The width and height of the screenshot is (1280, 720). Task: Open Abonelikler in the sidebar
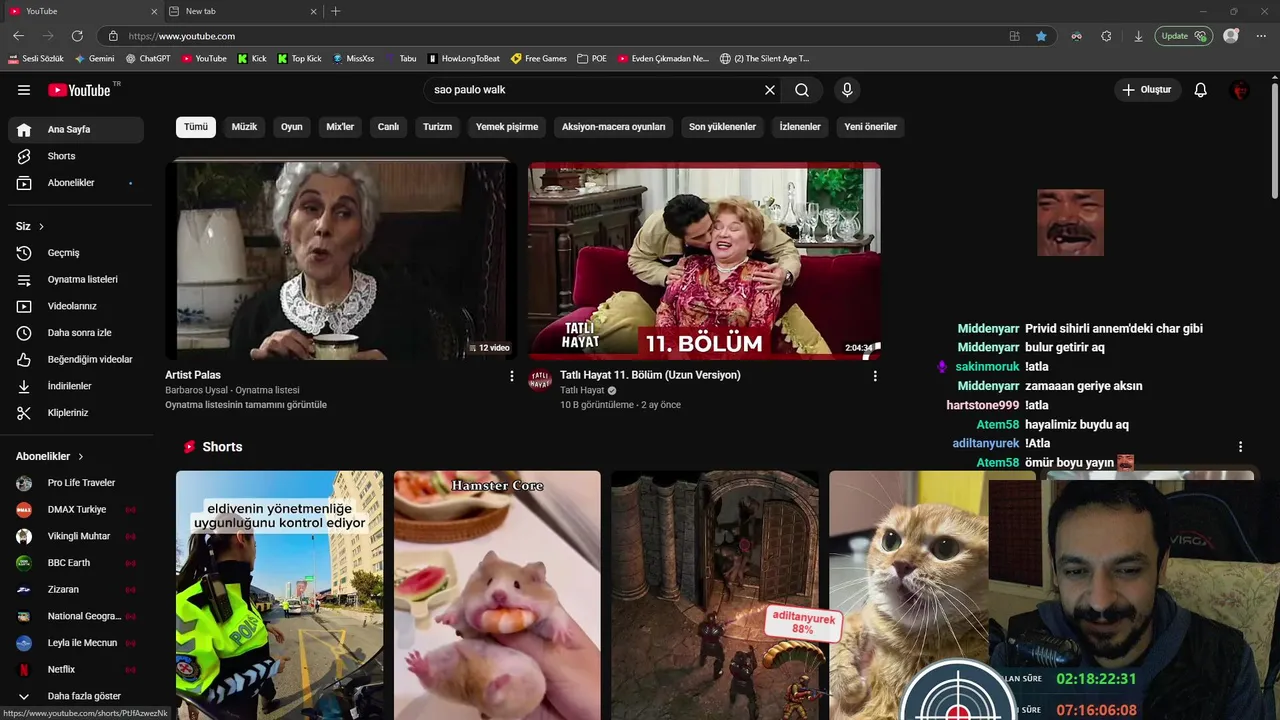pyautogui.click(x=76, y=183)
